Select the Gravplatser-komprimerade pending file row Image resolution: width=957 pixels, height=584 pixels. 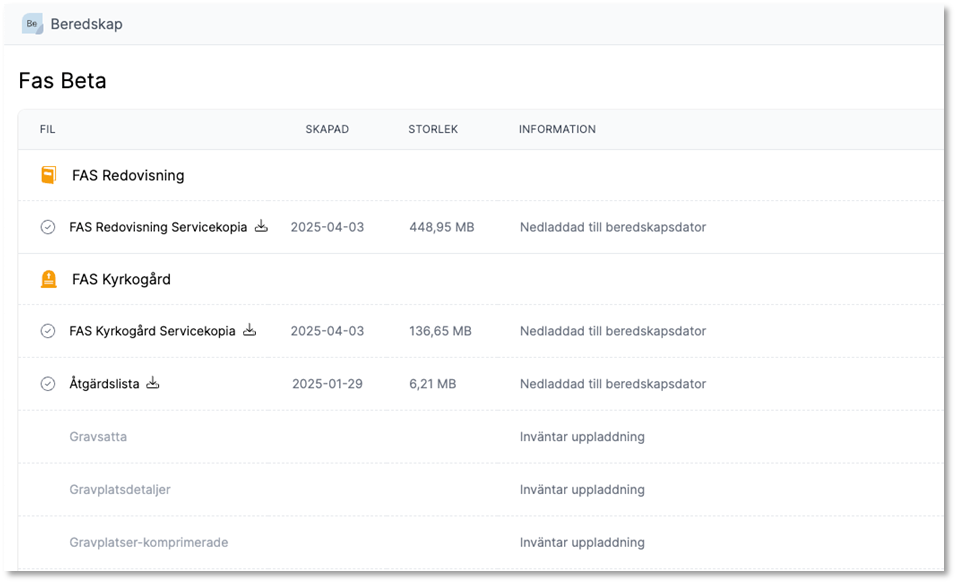pos(481,542)
